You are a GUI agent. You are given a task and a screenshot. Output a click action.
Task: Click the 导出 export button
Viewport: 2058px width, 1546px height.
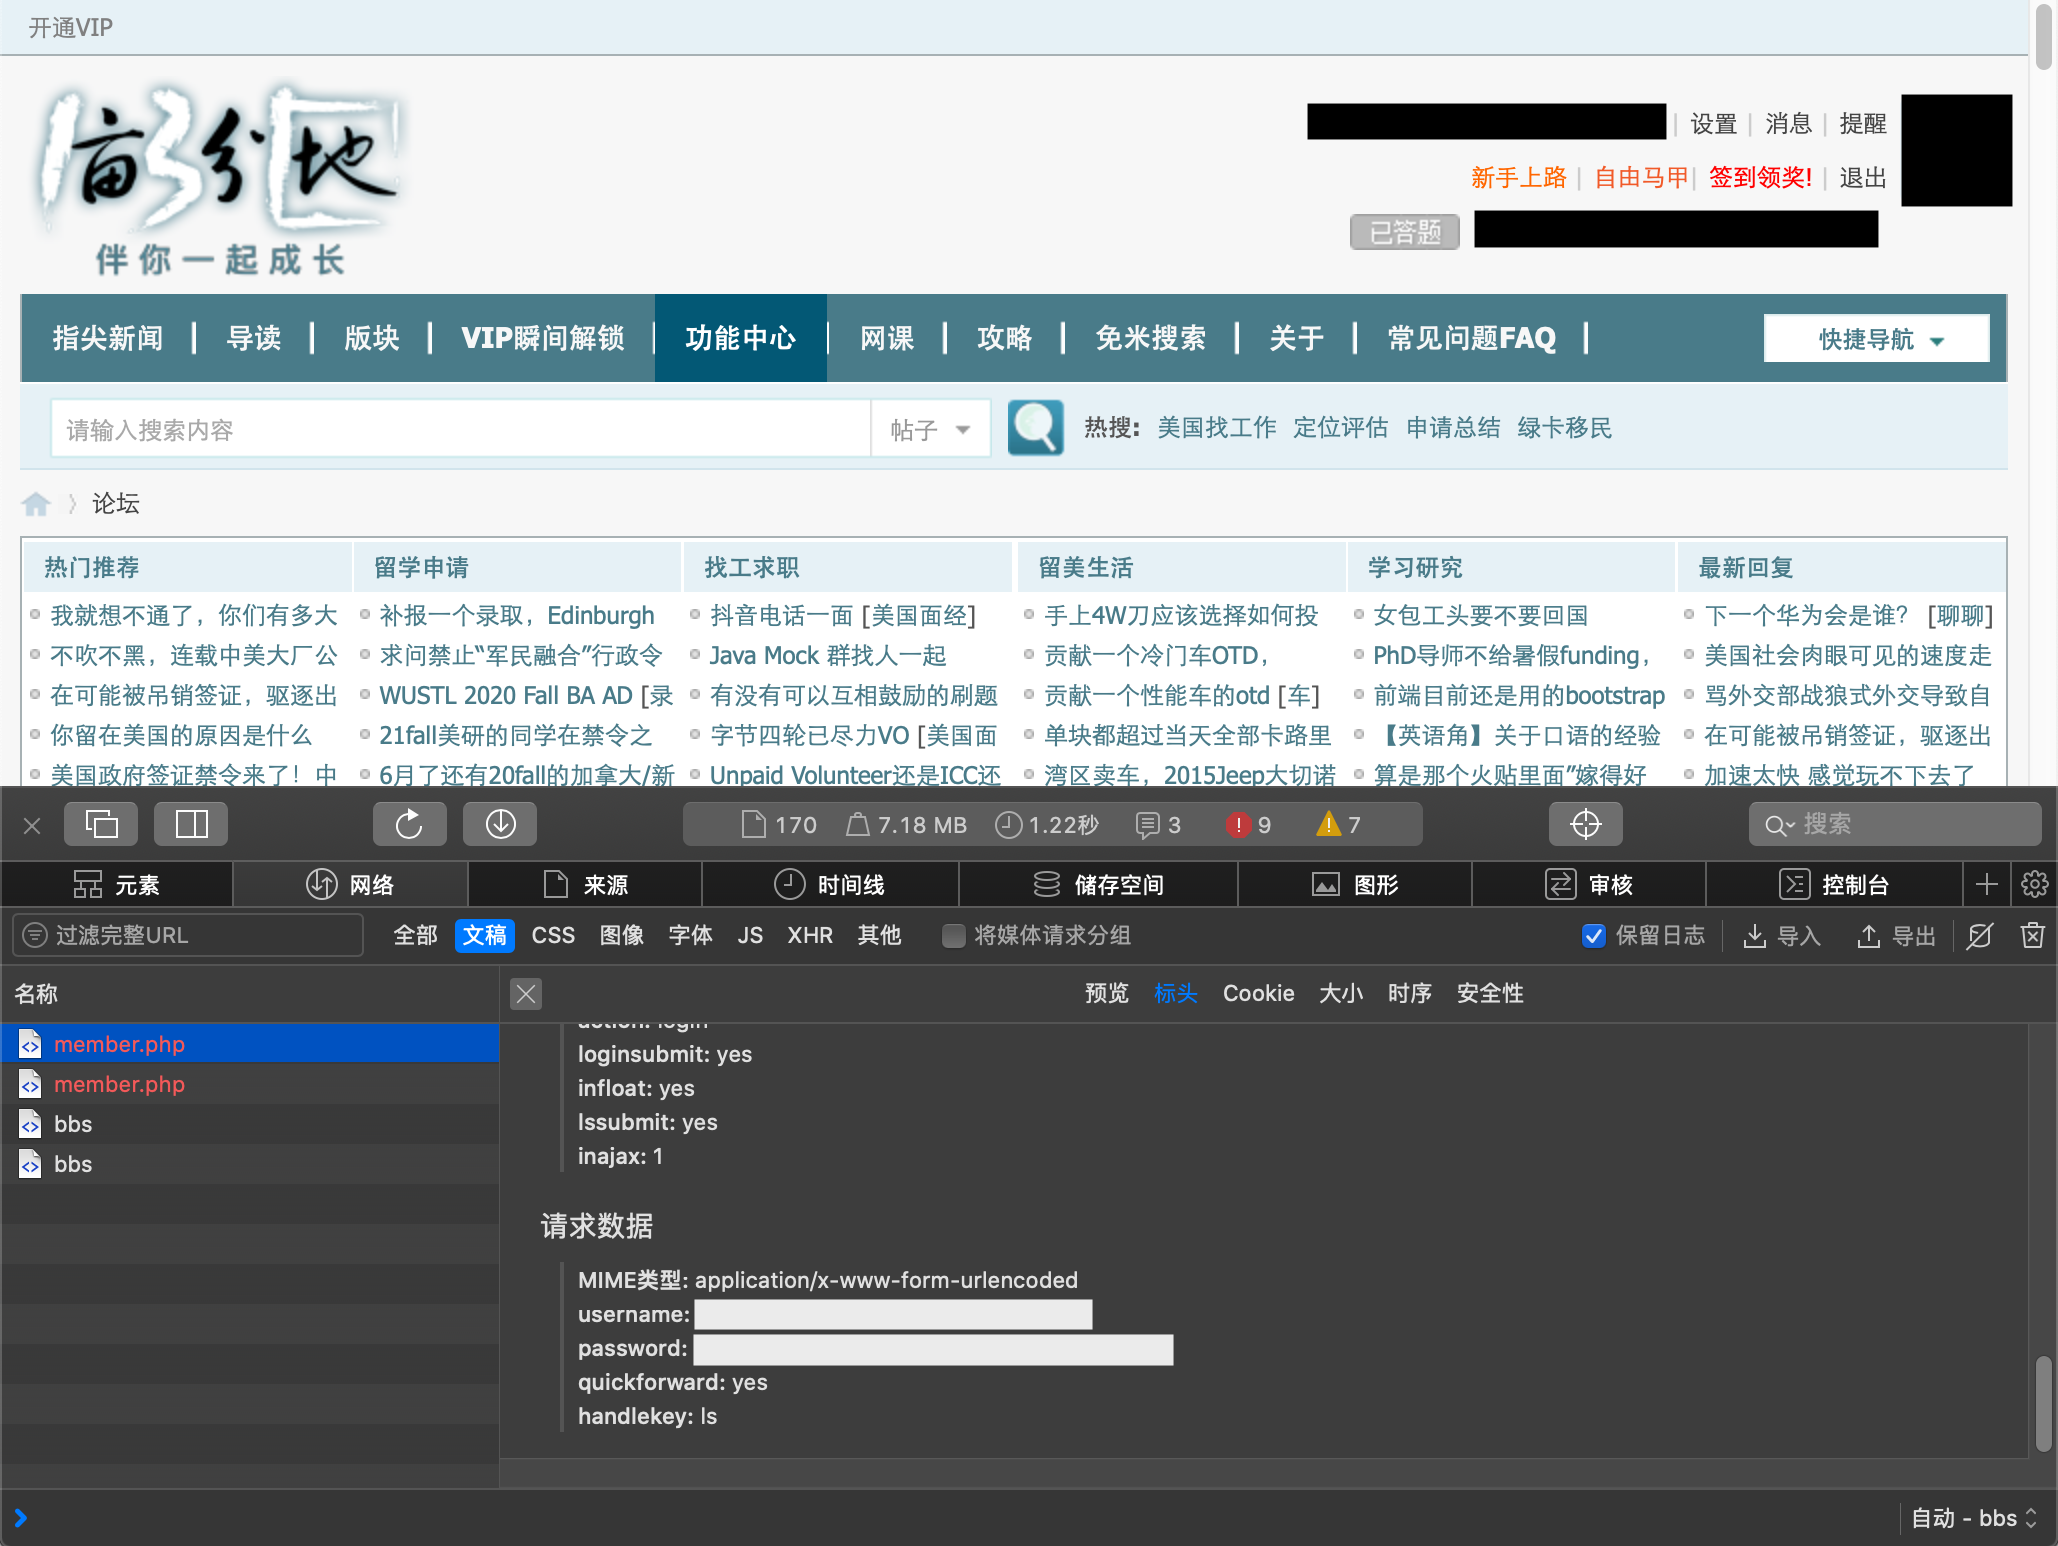(x=1897, y=936)
